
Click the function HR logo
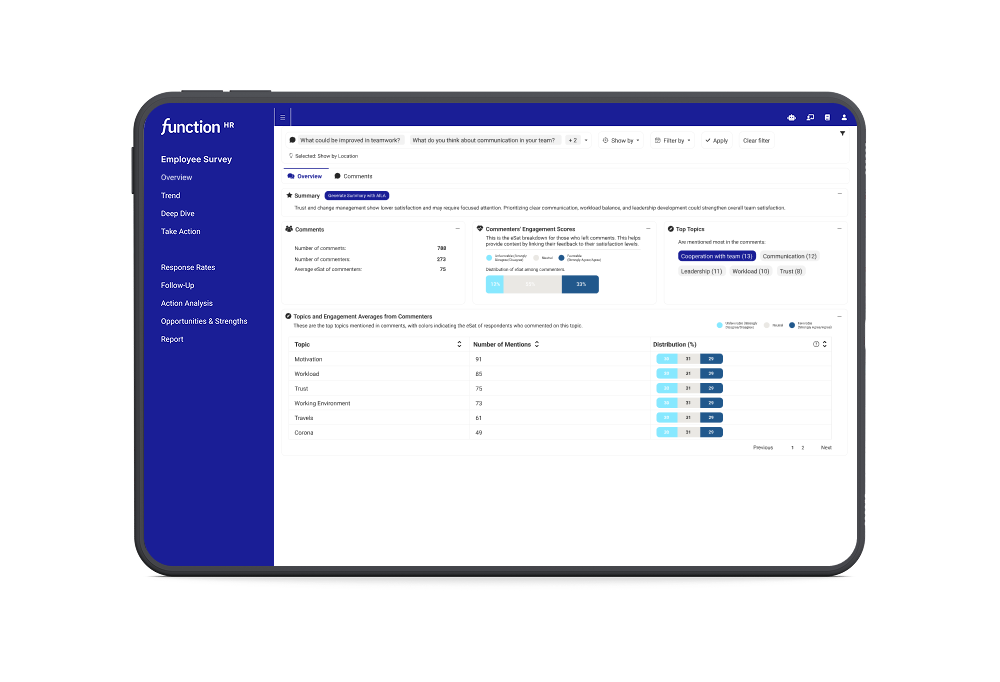(198, 126)
